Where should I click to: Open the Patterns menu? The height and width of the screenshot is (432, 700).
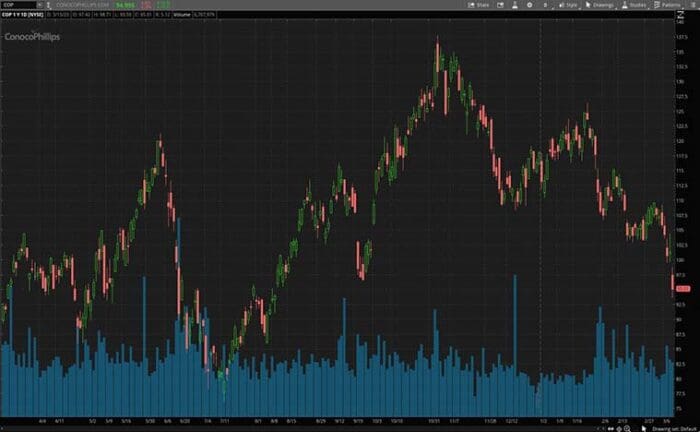667,5
